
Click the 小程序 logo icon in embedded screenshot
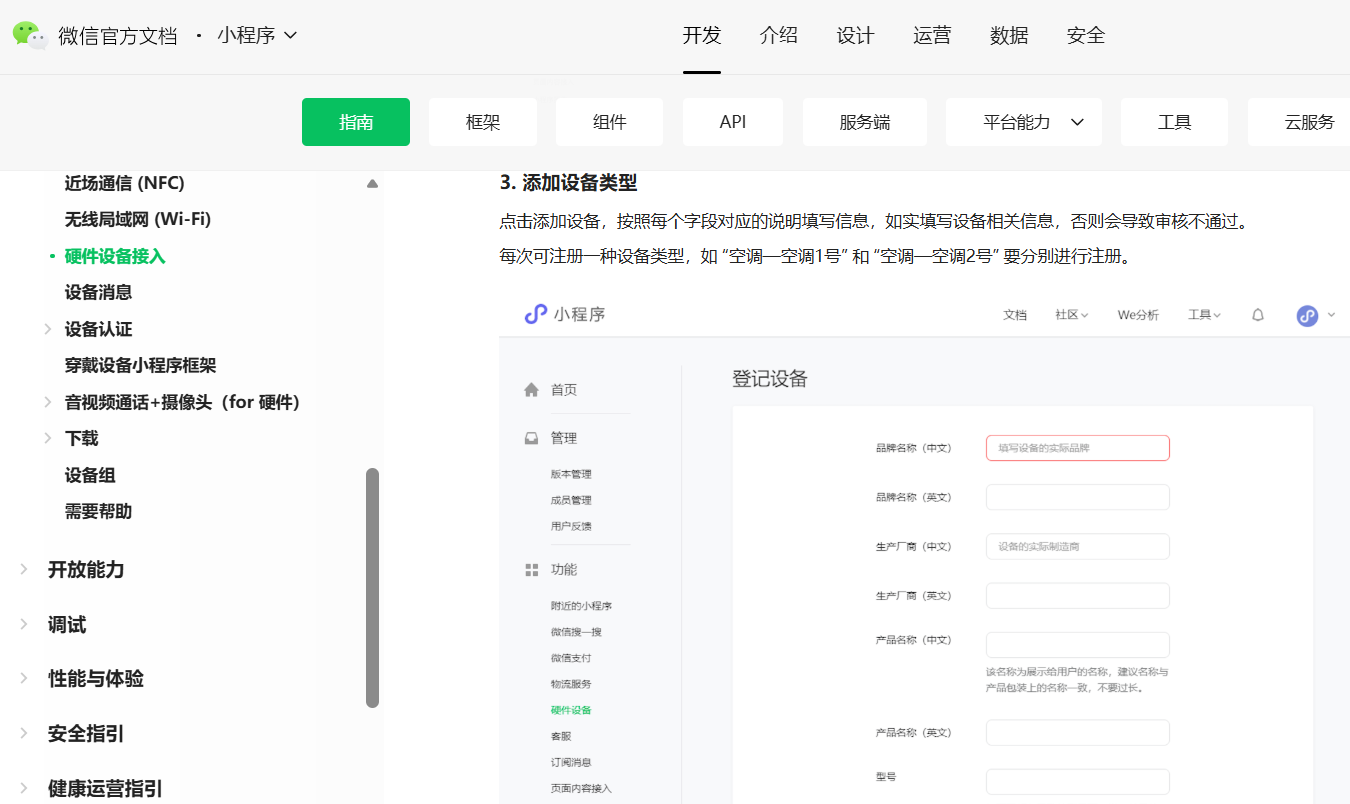(x=536, y=314)
